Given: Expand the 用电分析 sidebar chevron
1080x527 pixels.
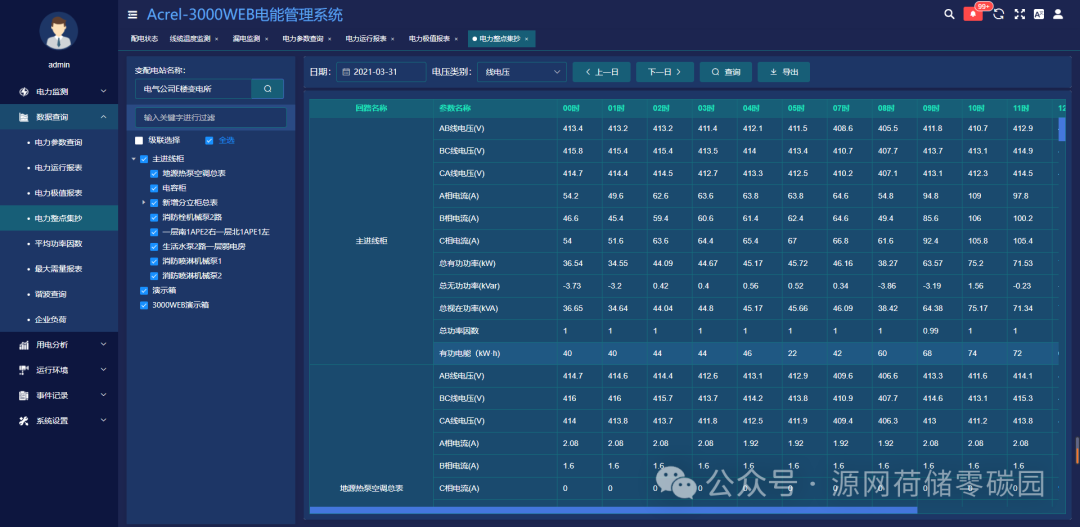Looking at the screenshot, I should (104, 344).
